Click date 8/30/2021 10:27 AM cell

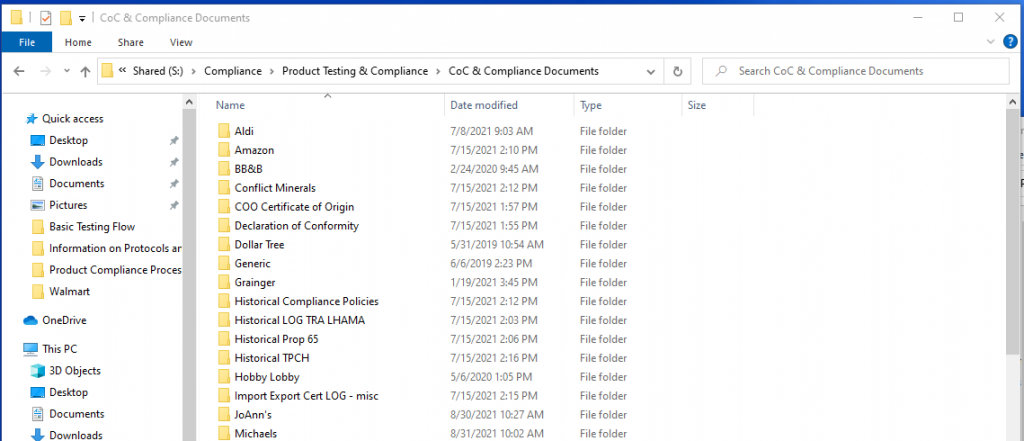coord(497,415)
